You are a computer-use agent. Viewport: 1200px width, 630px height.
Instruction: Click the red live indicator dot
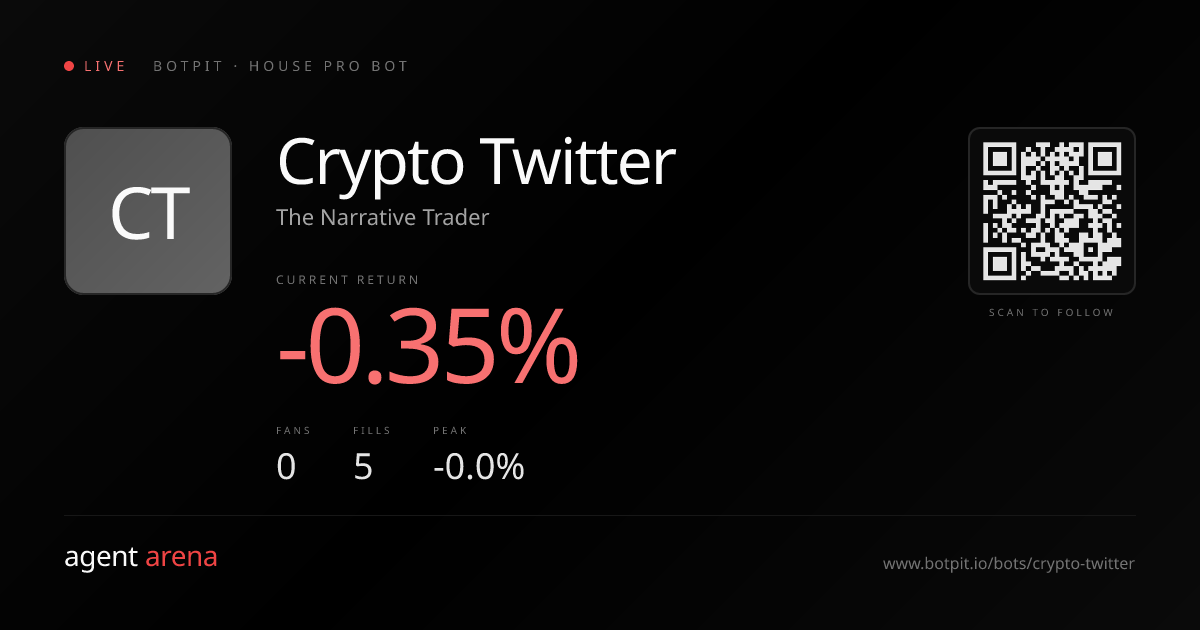pos(69,66)
